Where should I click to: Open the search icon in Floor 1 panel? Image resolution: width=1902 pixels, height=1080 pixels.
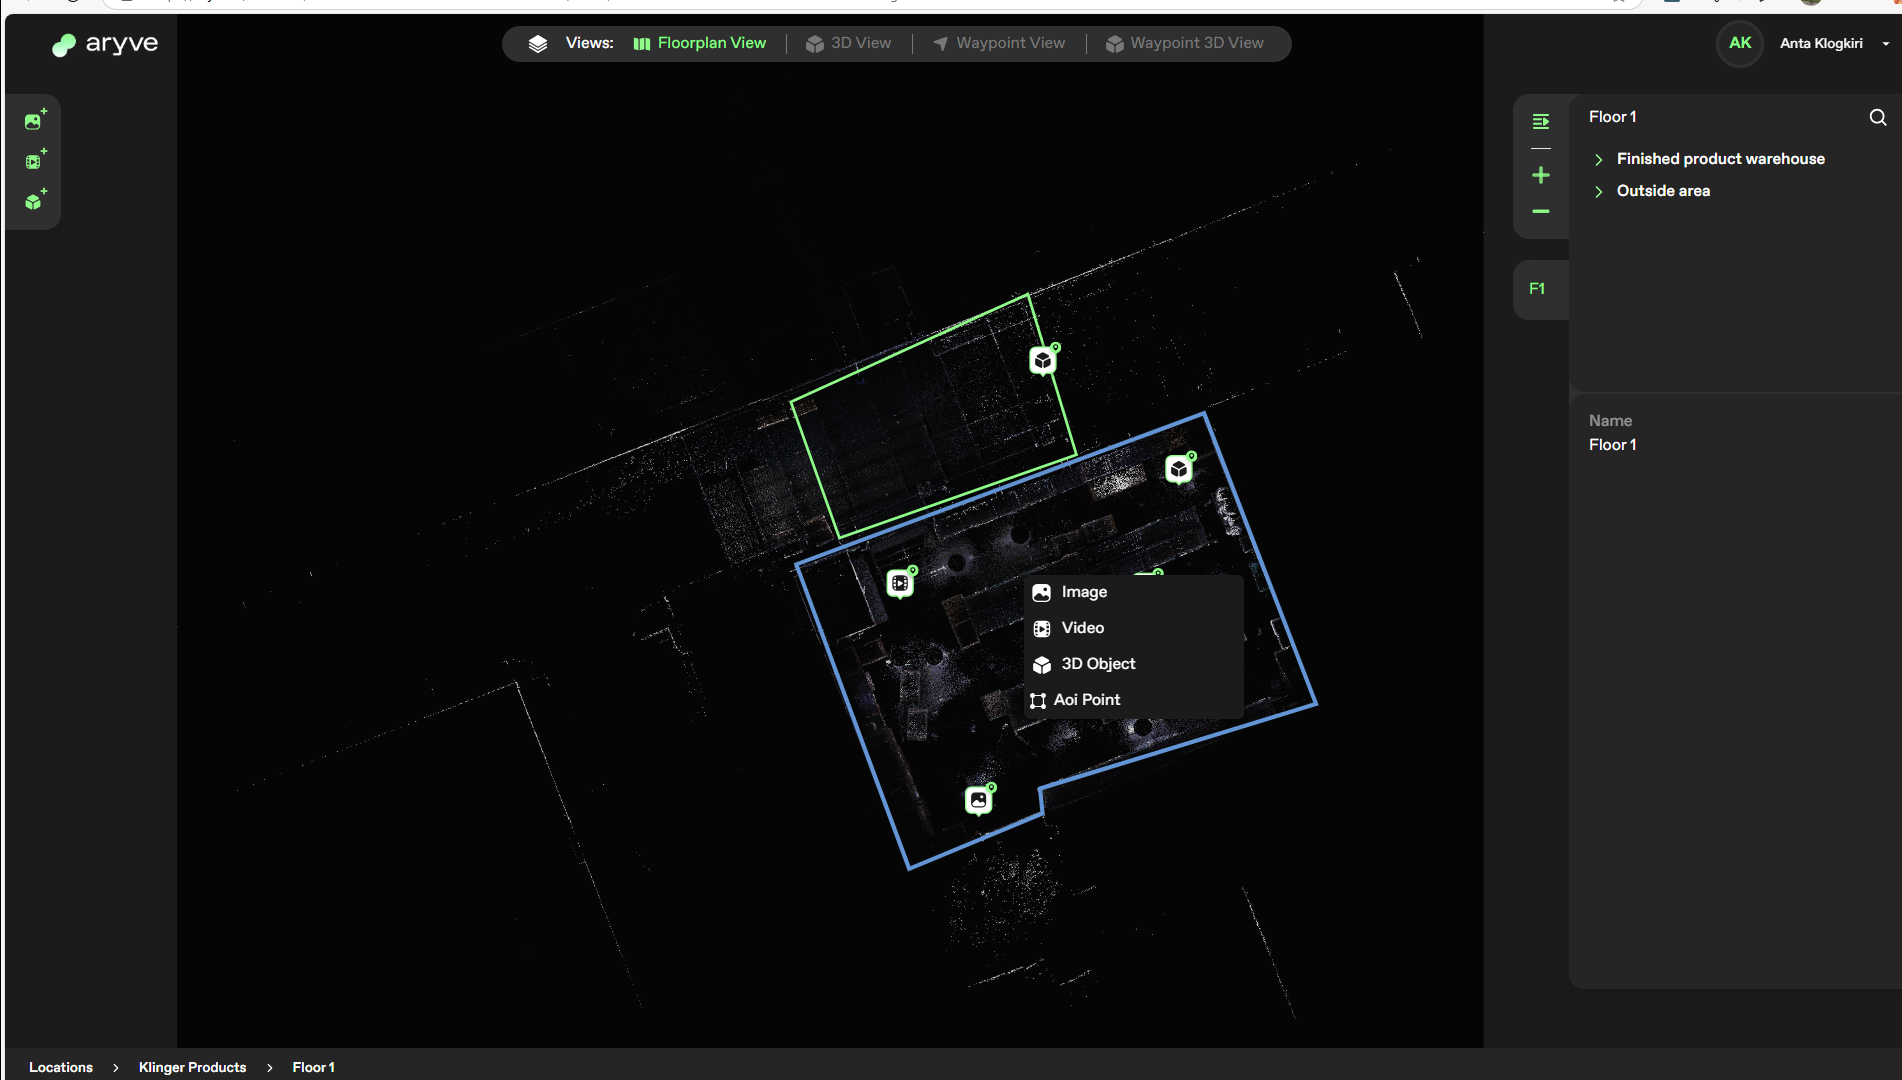coord(1877,118)
